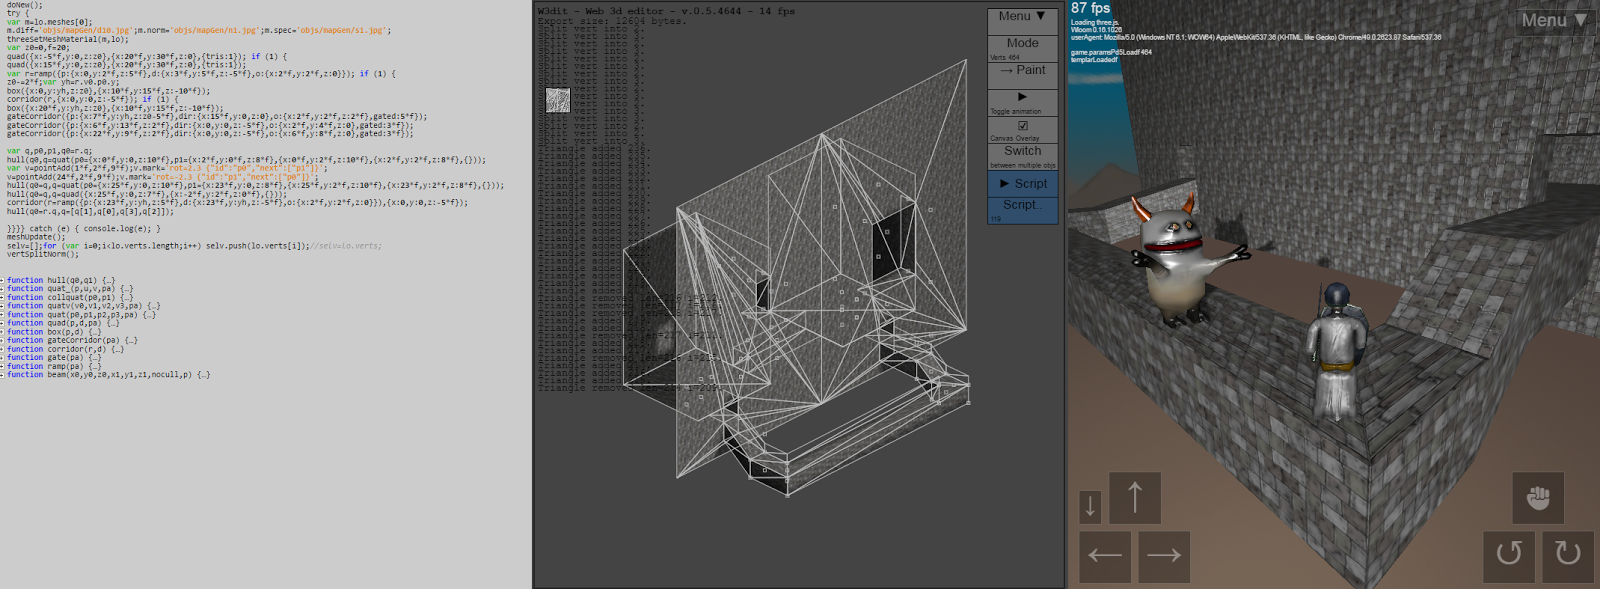Click the move right arrow button
Viewport: 1600px width, 589px height.
coord(1164,556)
